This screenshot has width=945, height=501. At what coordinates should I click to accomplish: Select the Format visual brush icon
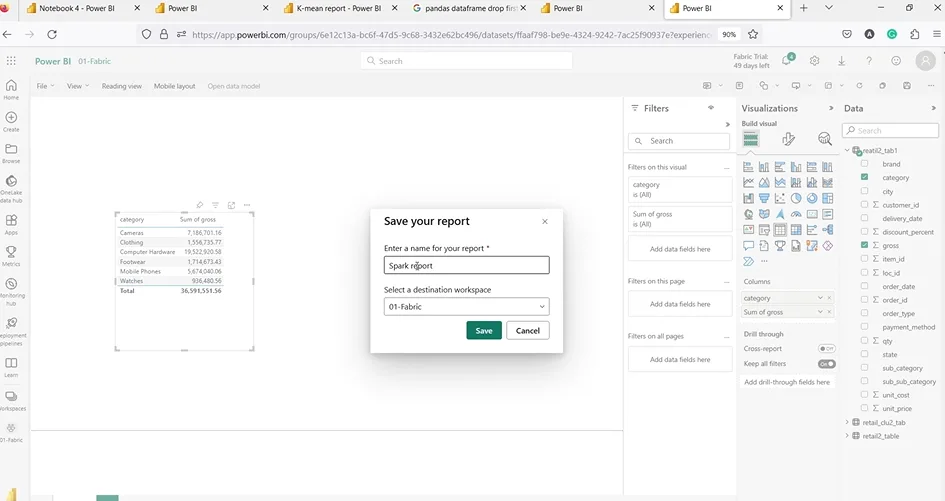788,139
